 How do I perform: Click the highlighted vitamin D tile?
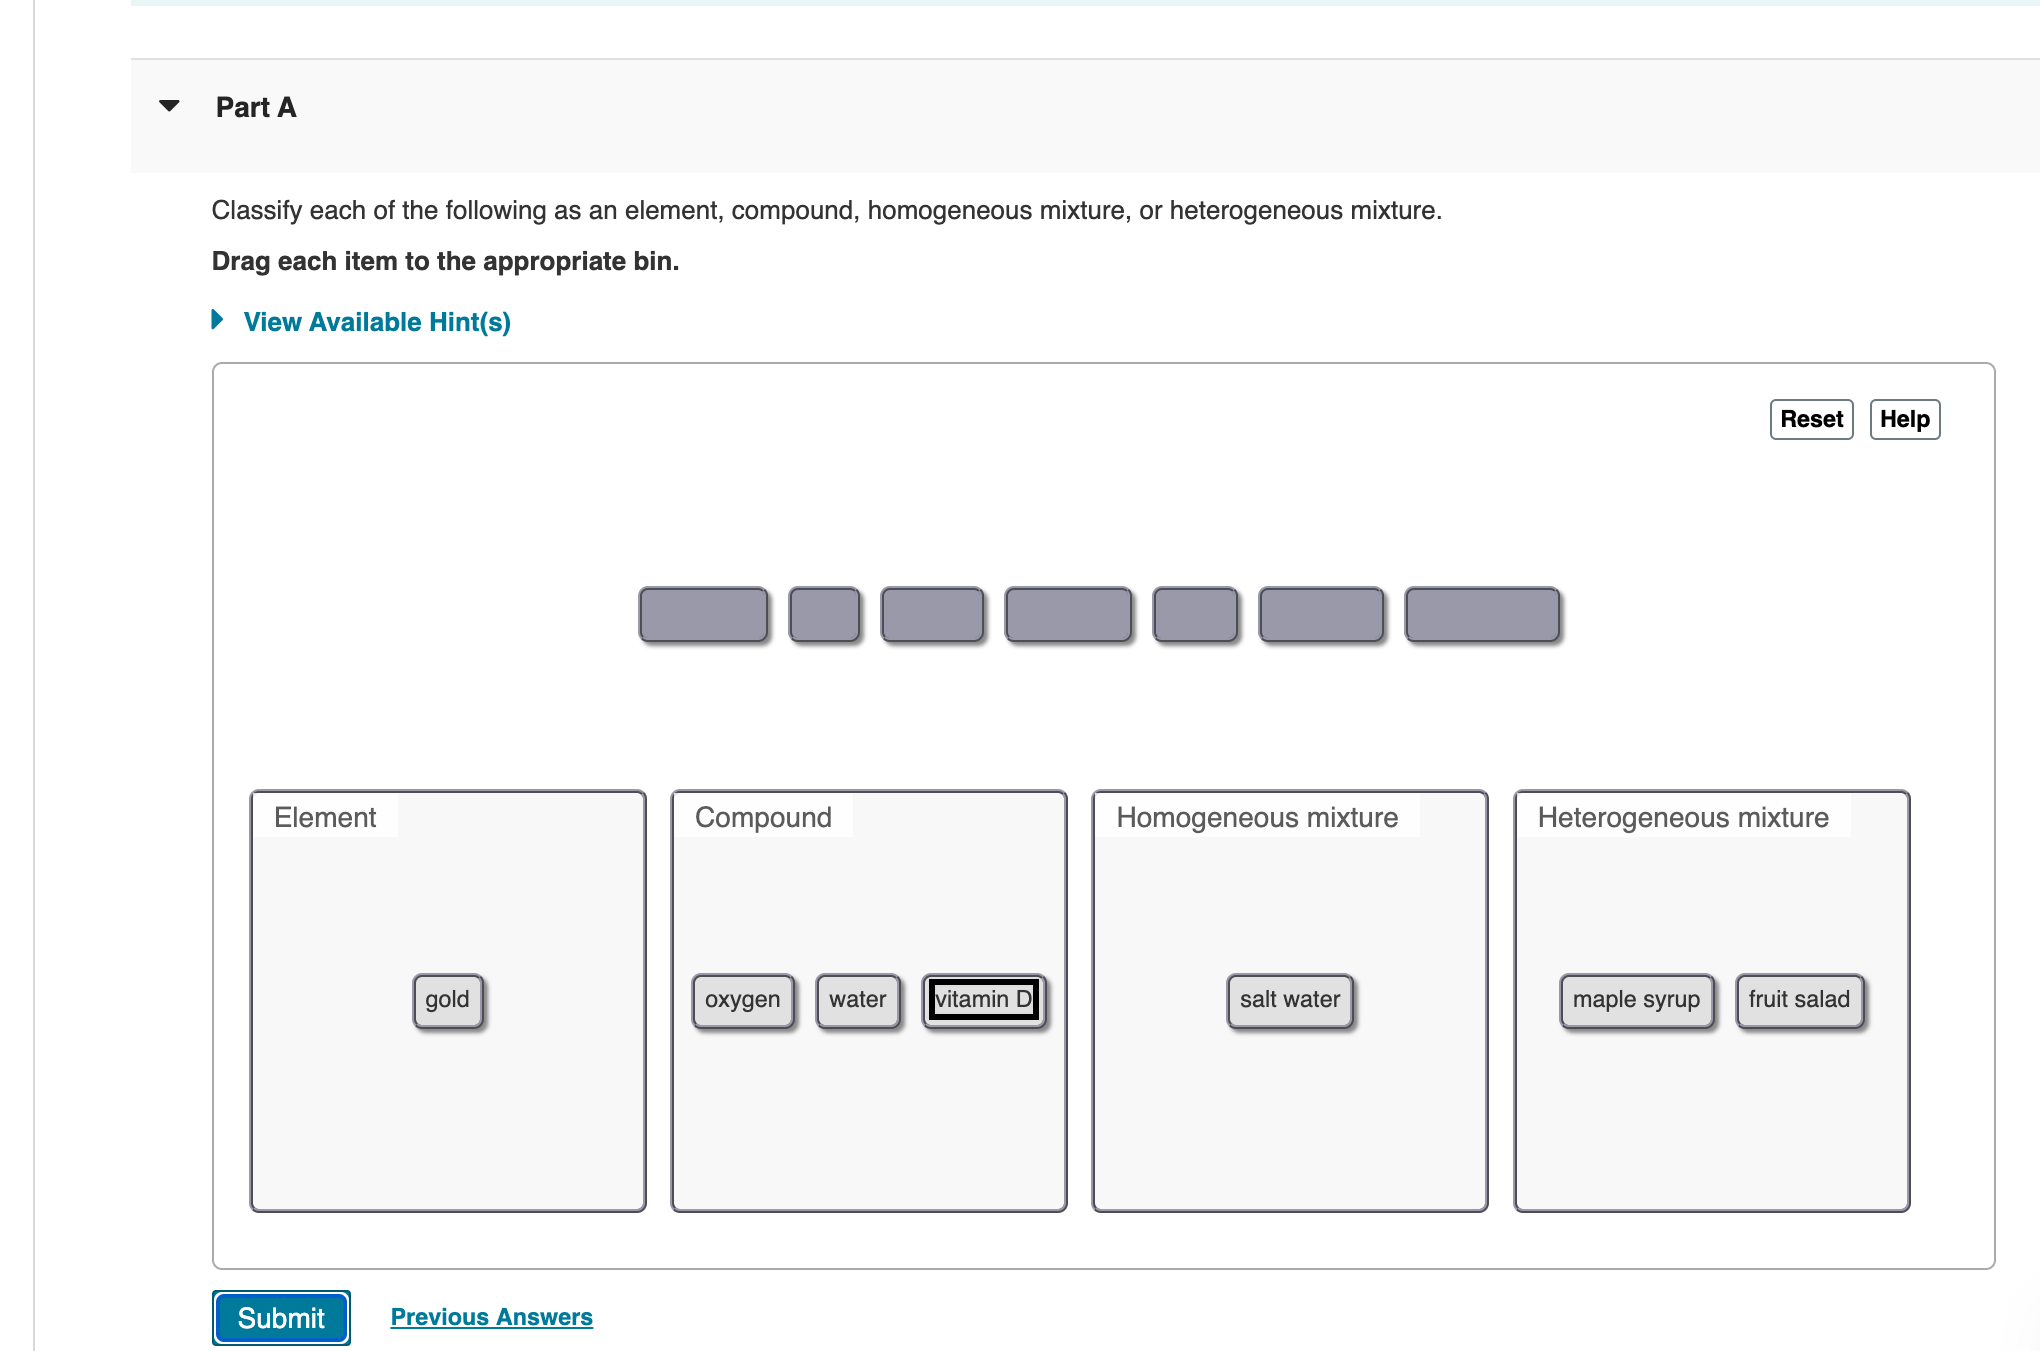click(x=983, y=1000)
